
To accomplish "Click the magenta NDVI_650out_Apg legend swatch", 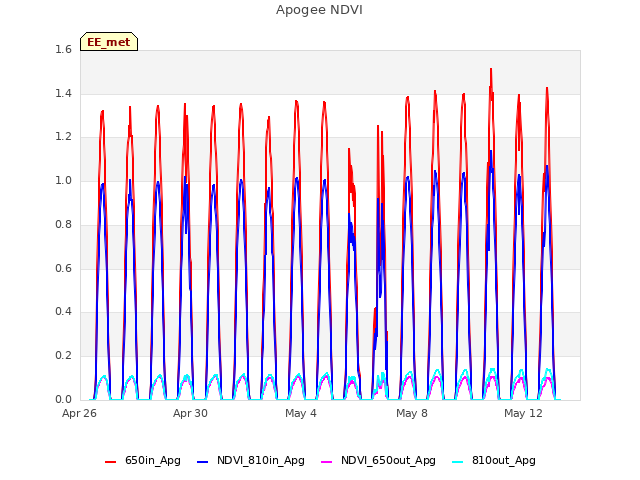I will click(327, 462).
